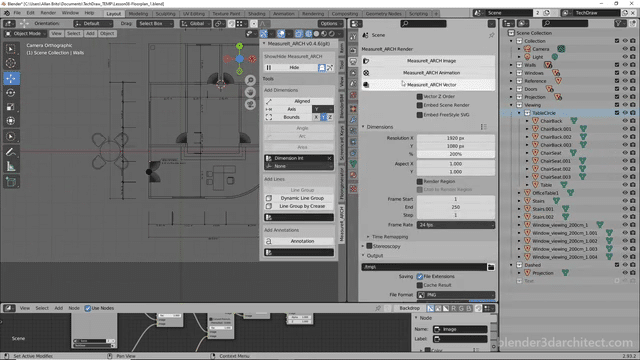This screenshot has width=640, height=360.
Task: Enable Embed Scene Render checkbox
Action: point(420,105)
